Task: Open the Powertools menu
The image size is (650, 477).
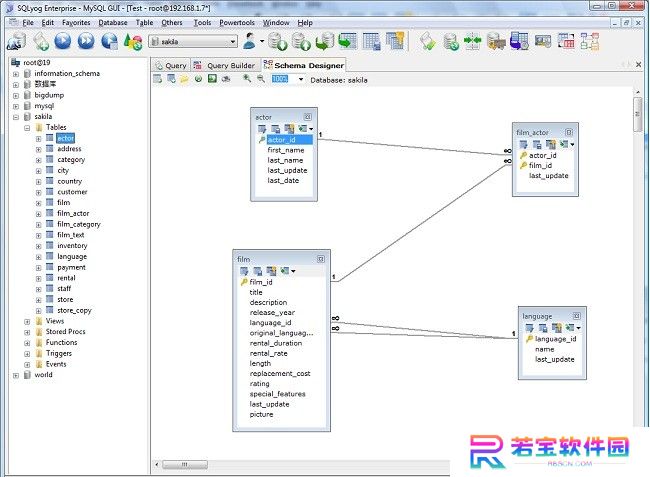Action: pos(237,22)
